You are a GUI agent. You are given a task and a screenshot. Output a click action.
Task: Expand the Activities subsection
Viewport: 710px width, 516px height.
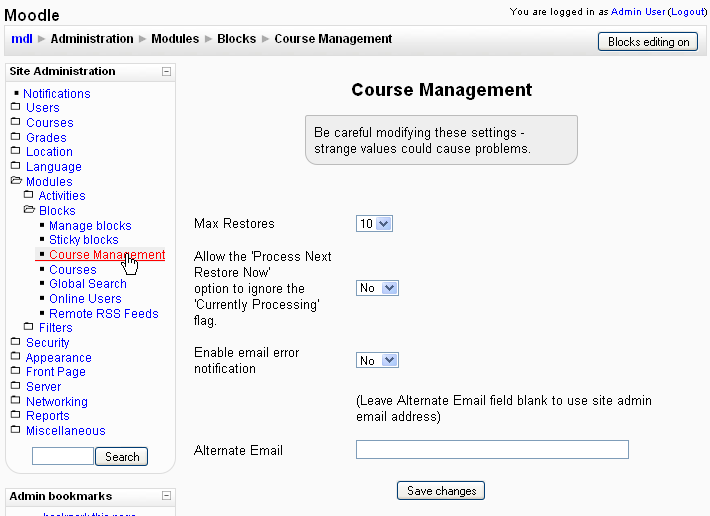tap(62, 196)
